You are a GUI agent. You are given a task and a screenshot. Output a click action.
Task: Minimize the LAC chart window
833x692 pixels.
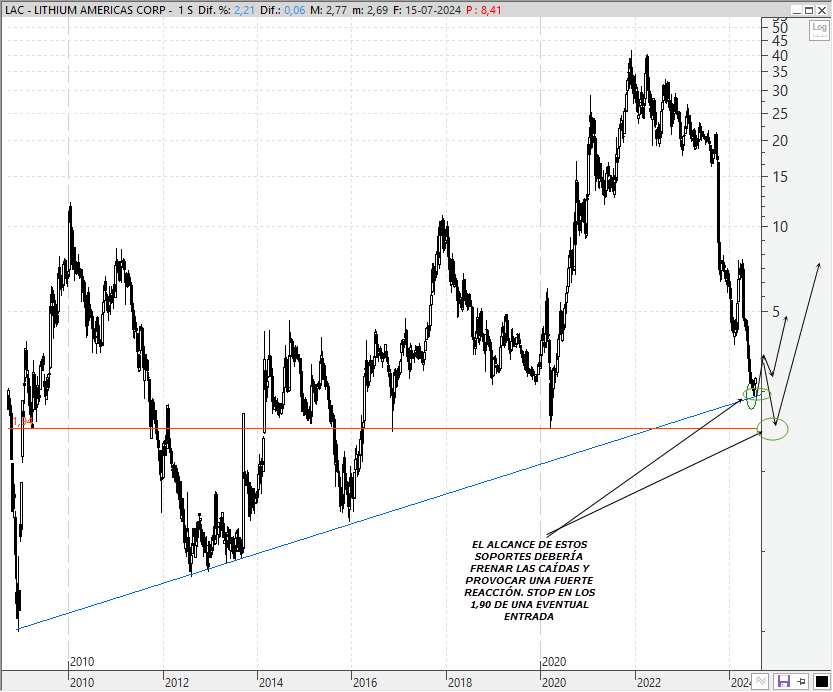(796, 10)
